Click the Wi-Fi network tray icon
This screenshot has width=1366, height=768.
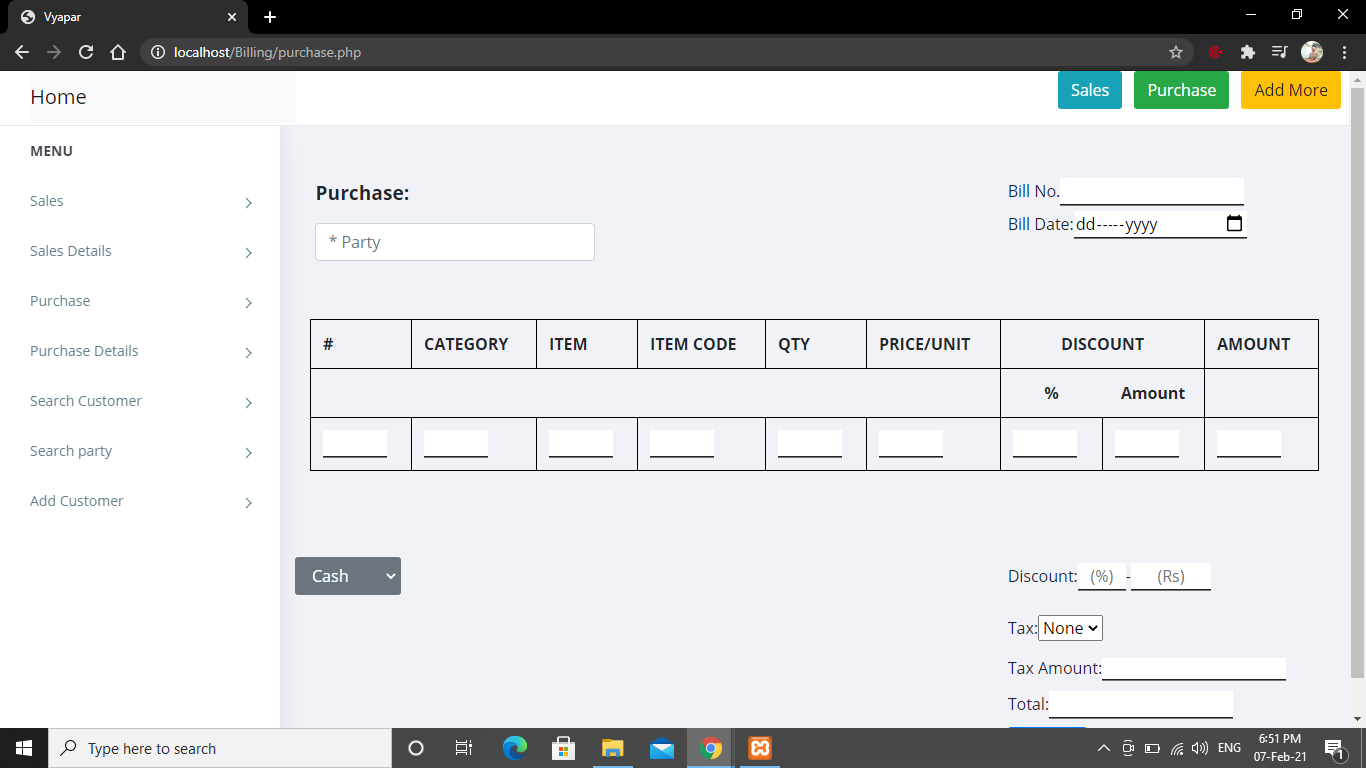(1177, 748)
